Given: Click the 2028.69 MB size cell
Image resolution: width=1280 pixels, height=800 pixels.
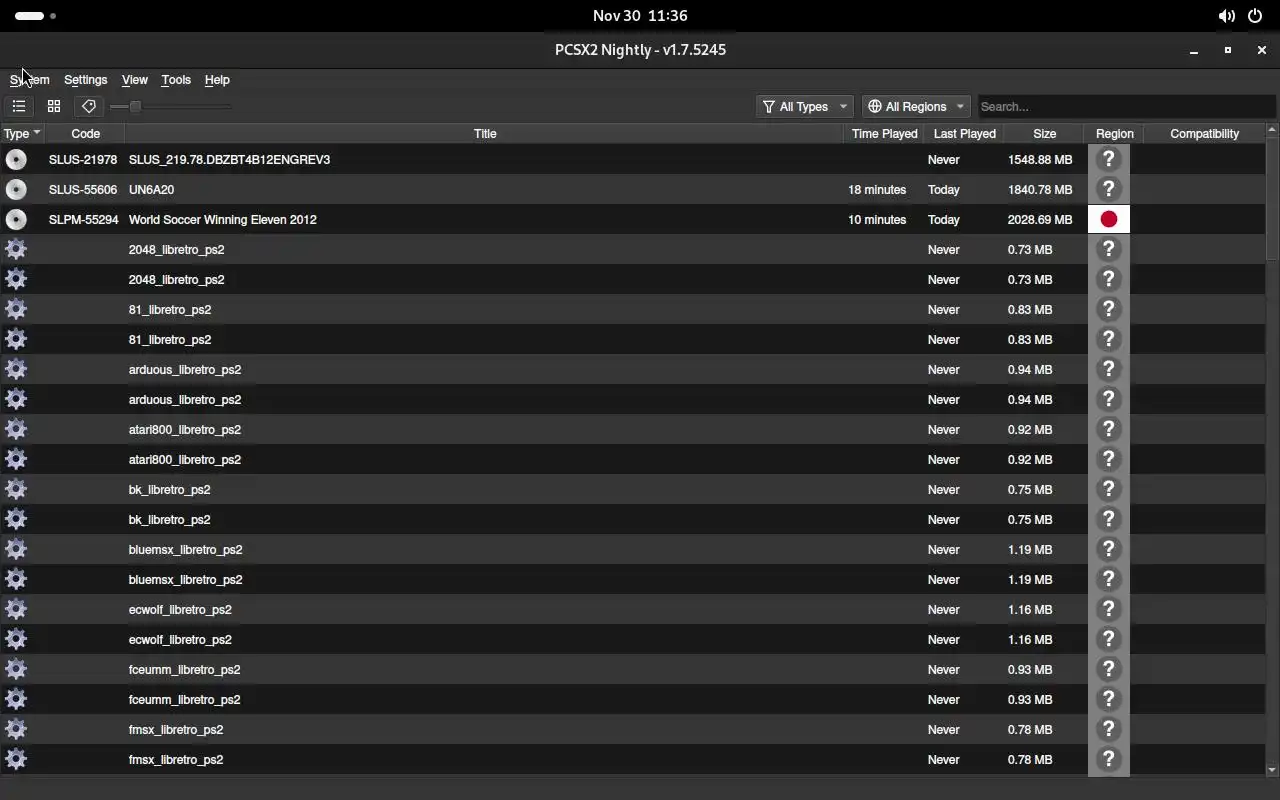Looking at the screenshot, I should 1040,219.
